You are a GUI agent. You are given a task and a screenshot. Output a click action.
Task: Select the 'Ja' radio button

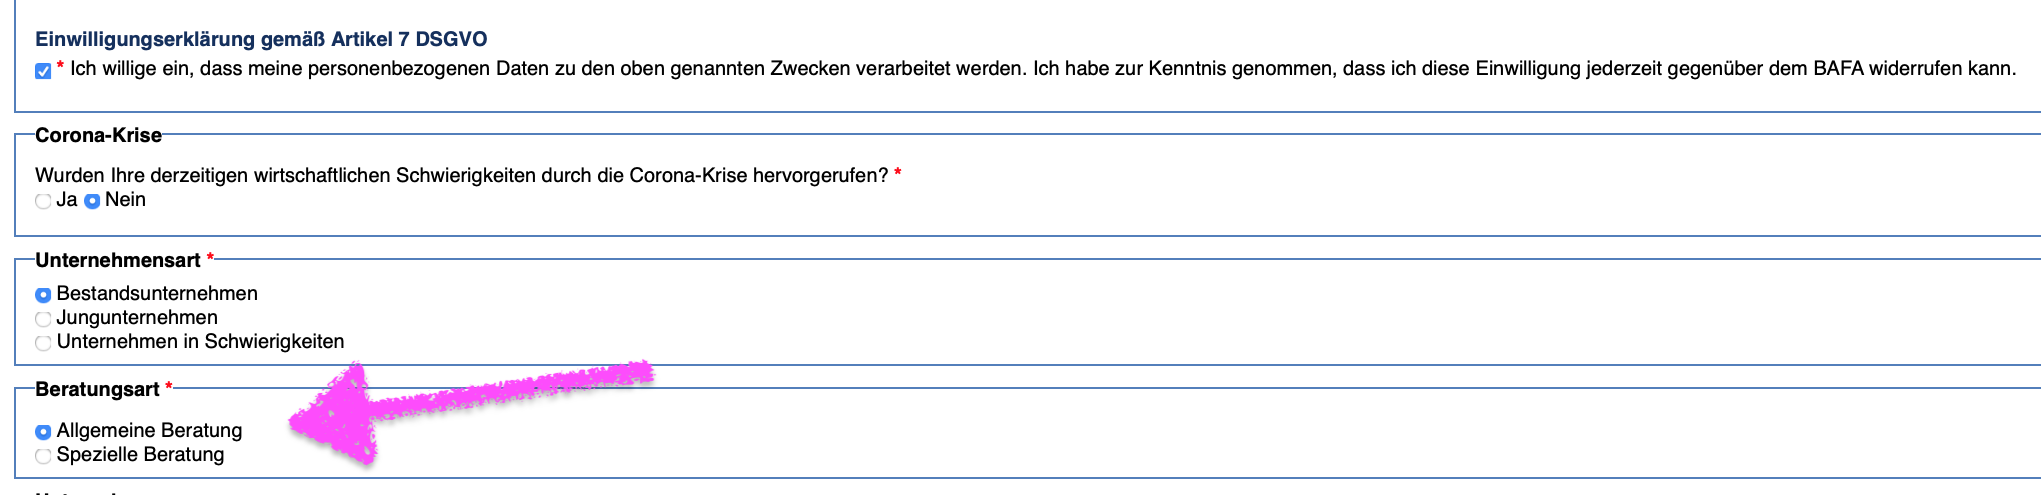click(43, 201)
